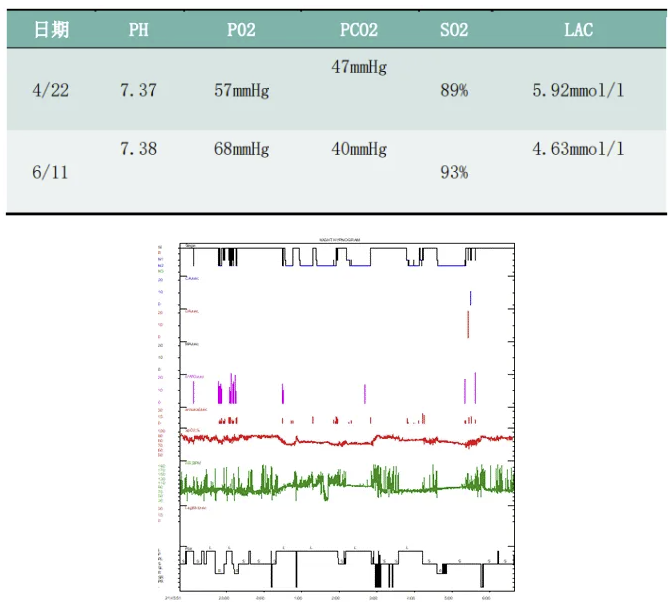Screen dimensions: 671x605
Task: Select the 6/11 date cell
Action: (x=50, y=172)
